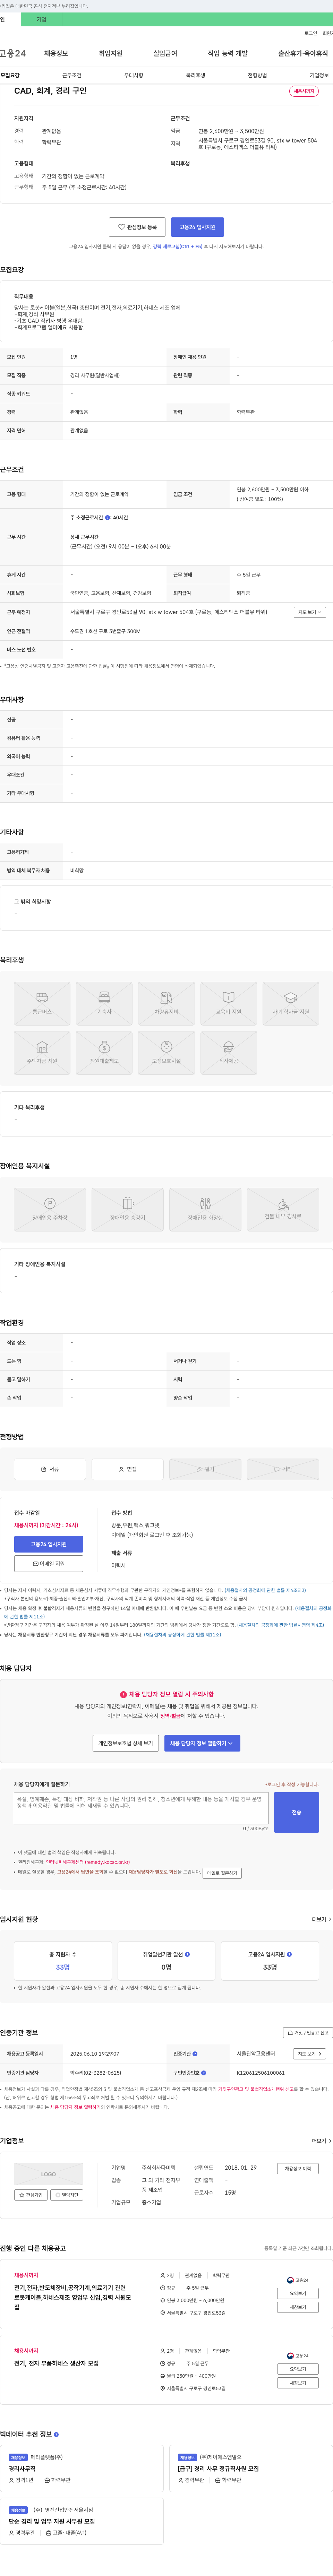Click 더보기 next to 기업정보
The width and height of the screenshot is (333, 2576).
(x=320, y=2141)
